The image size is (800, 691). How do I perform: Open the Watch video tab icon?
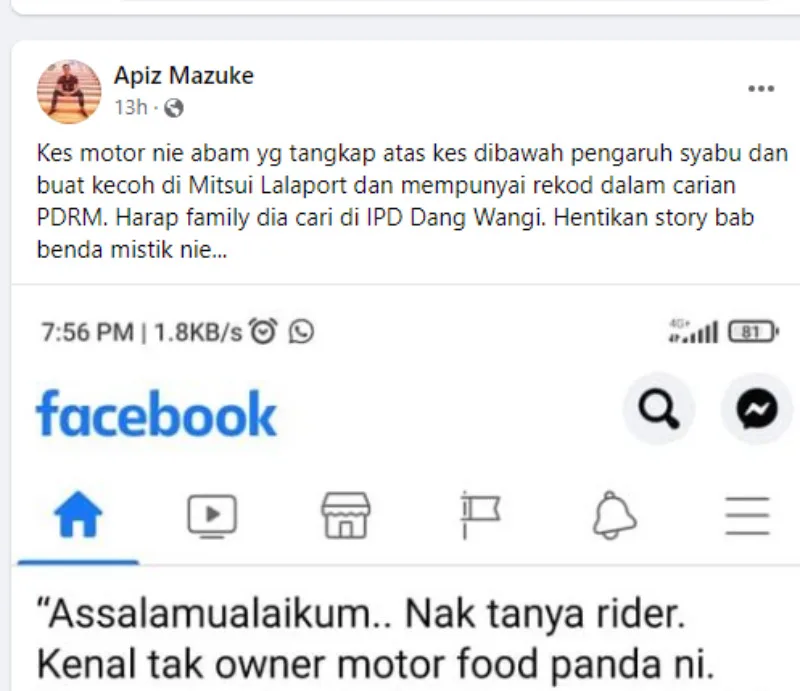[x=212, y=515]
